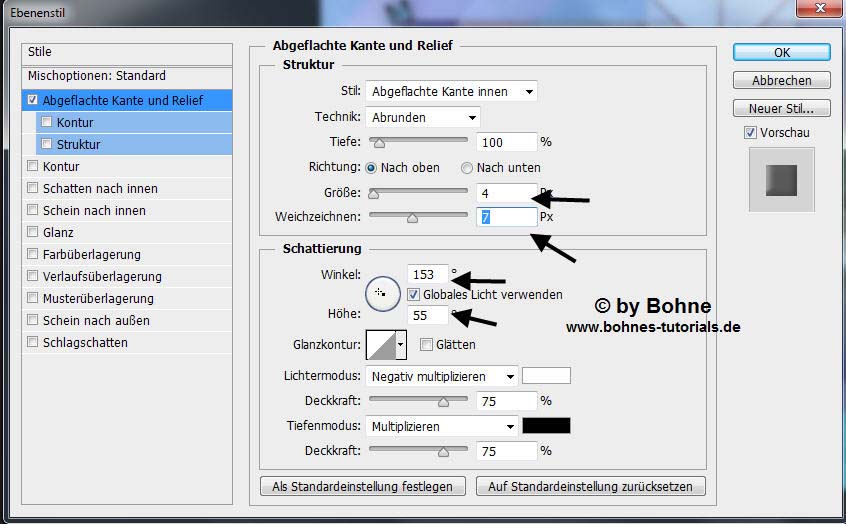Screen dimensions: 846x524
Task: Click the black Tiefenmodus color swatch
Action: 546,426
